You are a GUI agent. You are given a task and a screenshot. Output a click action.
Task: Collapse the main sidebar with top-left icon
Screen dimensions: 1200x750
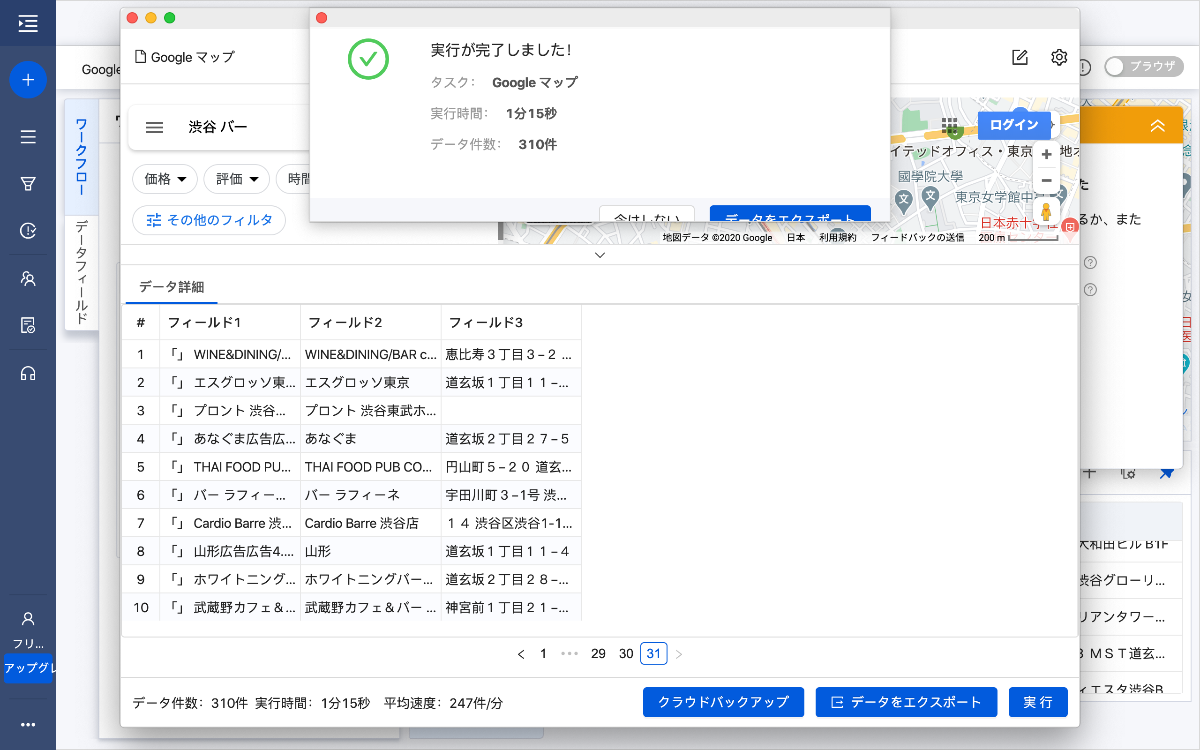click(28, 22)
